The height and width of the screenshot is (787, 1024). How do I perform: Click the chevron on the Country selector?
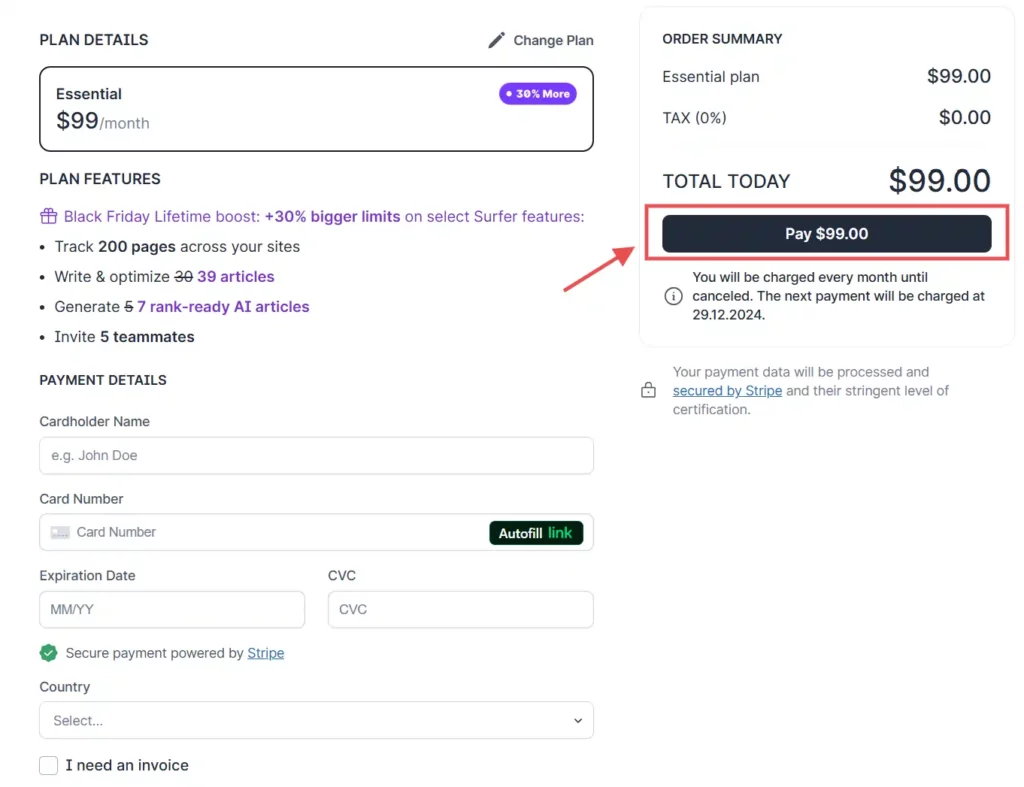click(x=578, y=720)
